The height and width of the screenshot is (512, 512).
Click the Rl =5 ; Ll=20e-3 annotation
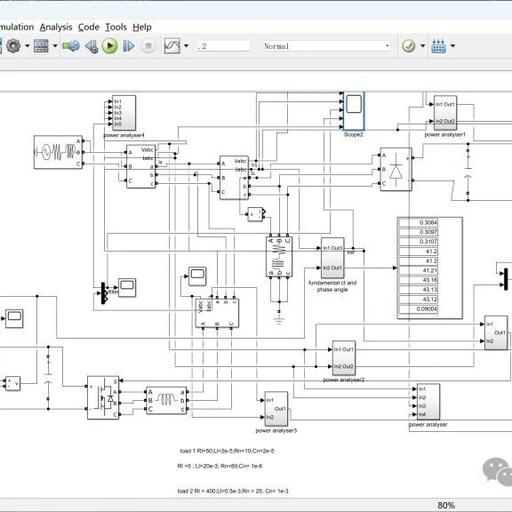pos(220,466)
